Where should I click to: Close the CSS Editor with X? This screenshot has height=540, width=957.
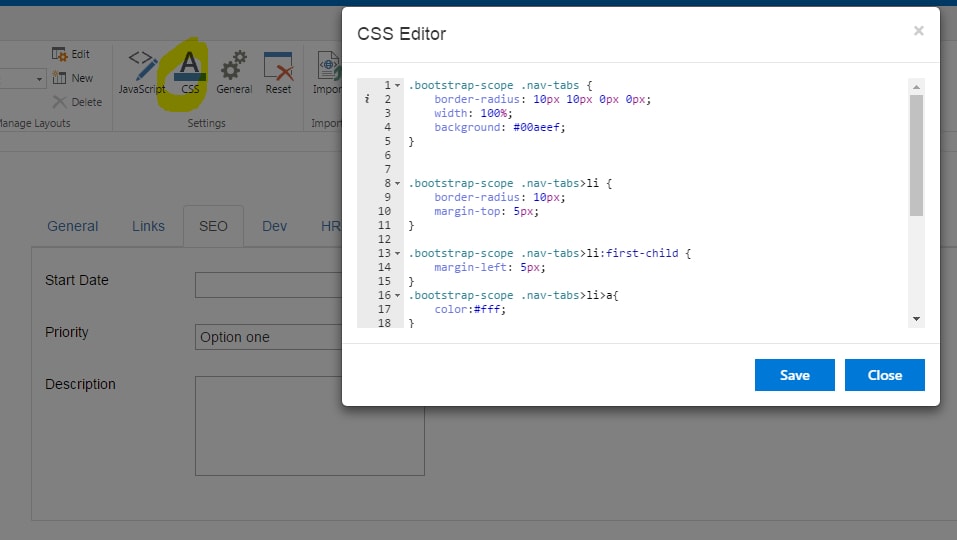918,31
